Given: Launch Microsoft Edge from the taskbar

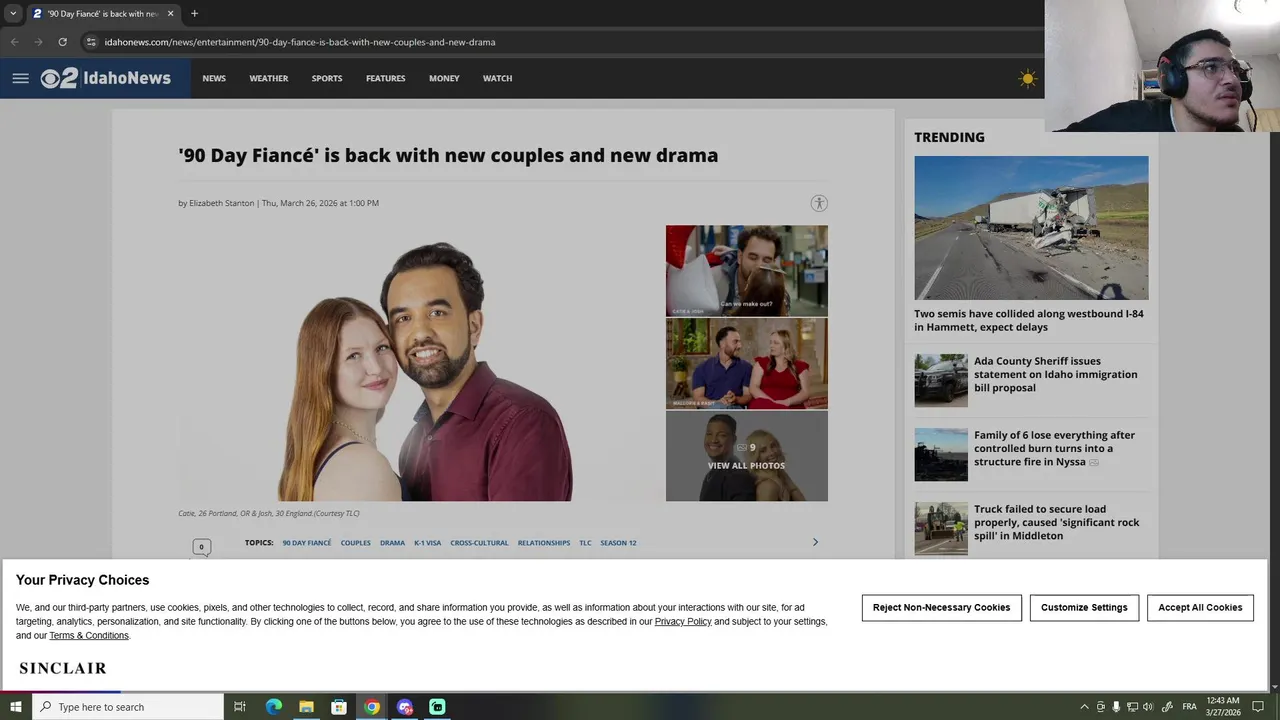Looking at the screenshot, I should 274,707.
